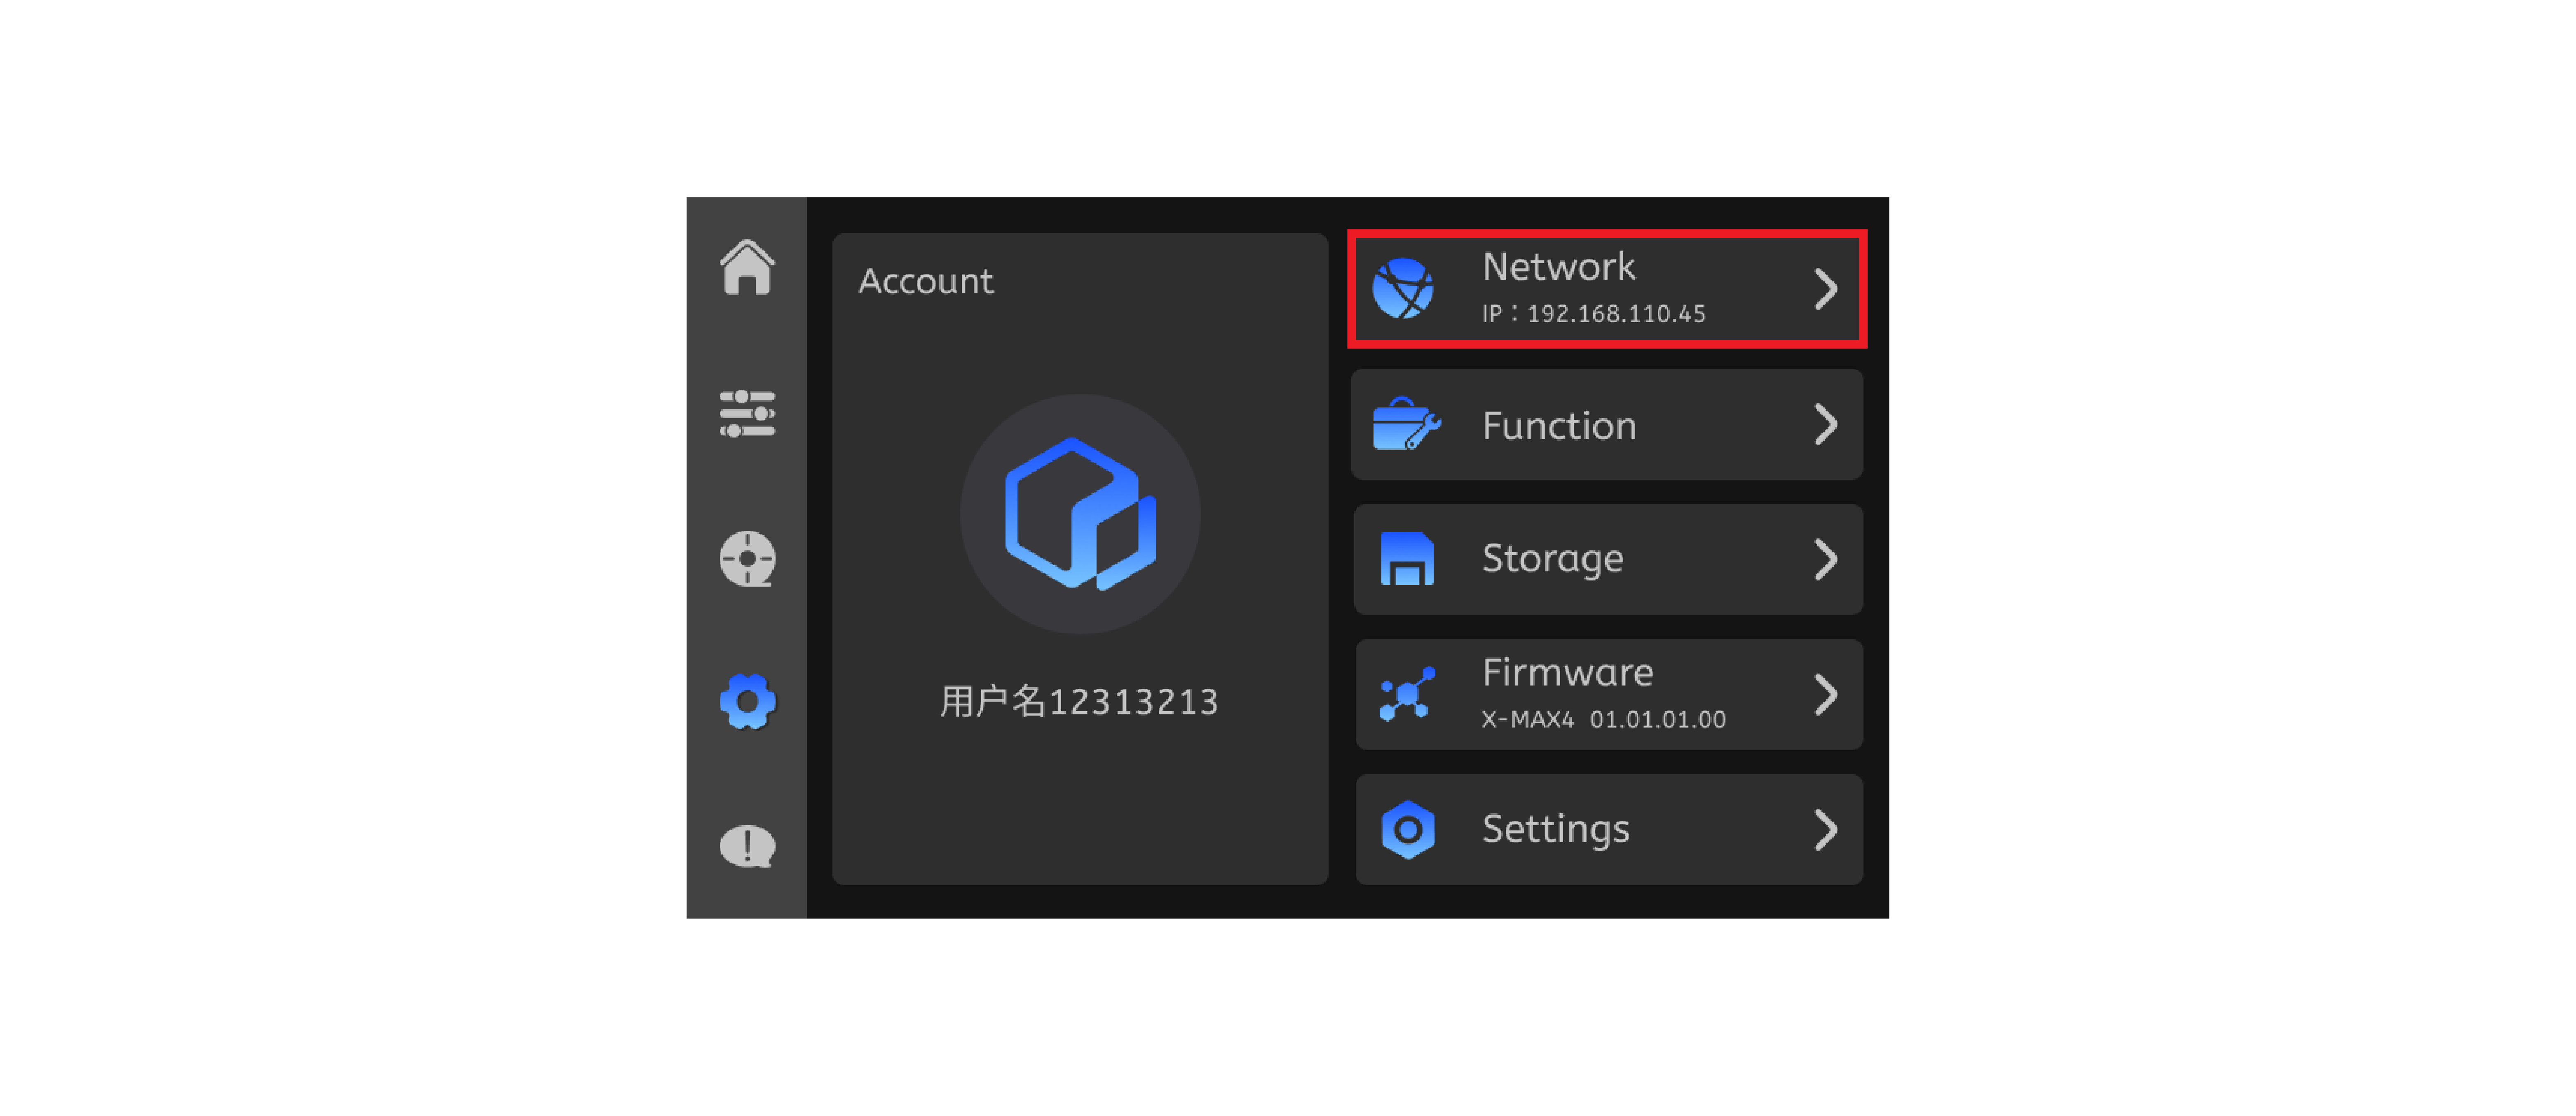Expand Firmware using its chevron arrow
2576x1116 pixels.
tap(1825, 694)
